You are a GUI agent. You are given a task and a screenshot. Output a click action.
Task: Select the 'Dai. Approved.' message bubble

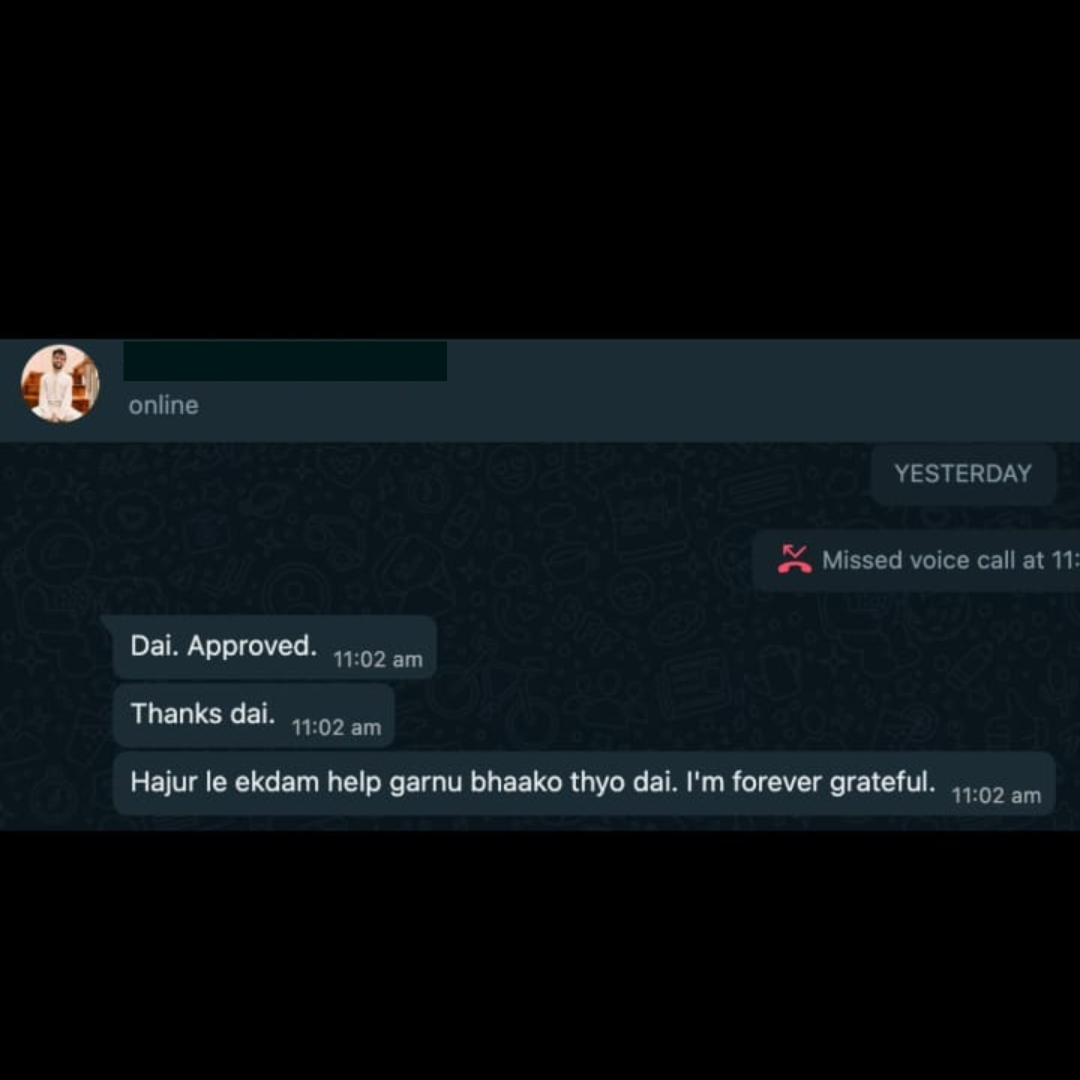(274, 647)
